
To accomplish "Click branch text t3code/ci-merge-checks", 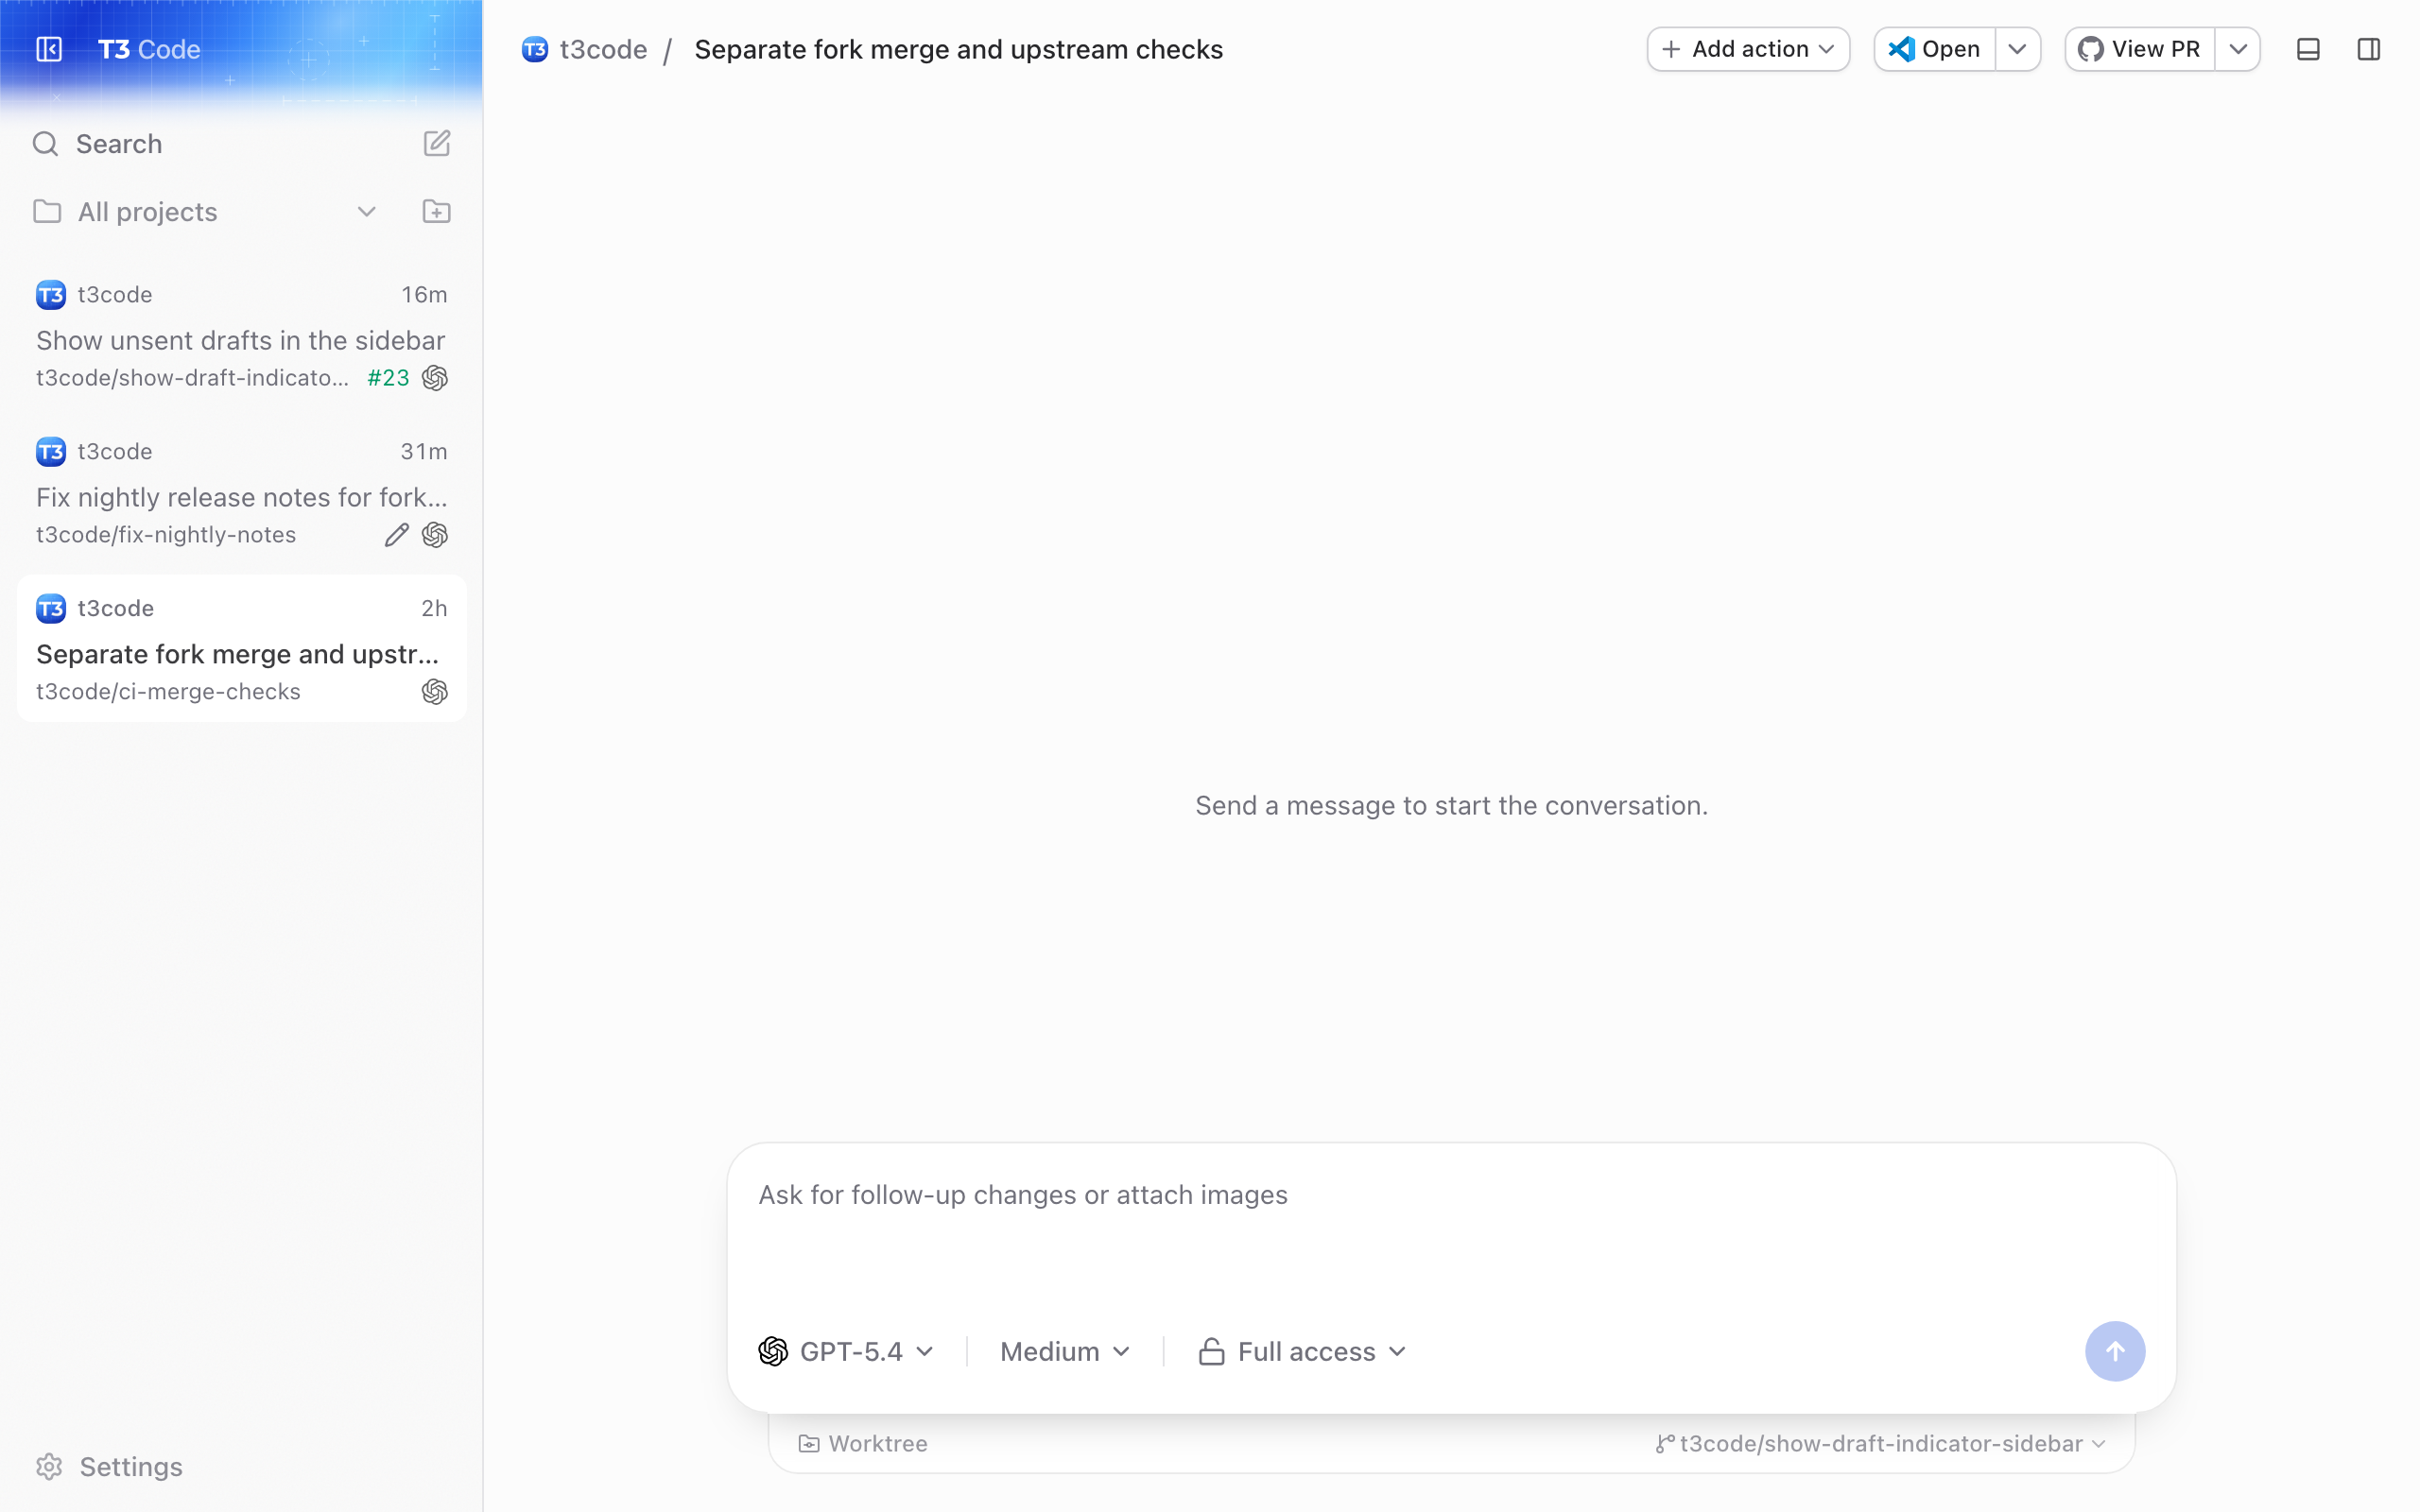I will [x=168, y=692].
